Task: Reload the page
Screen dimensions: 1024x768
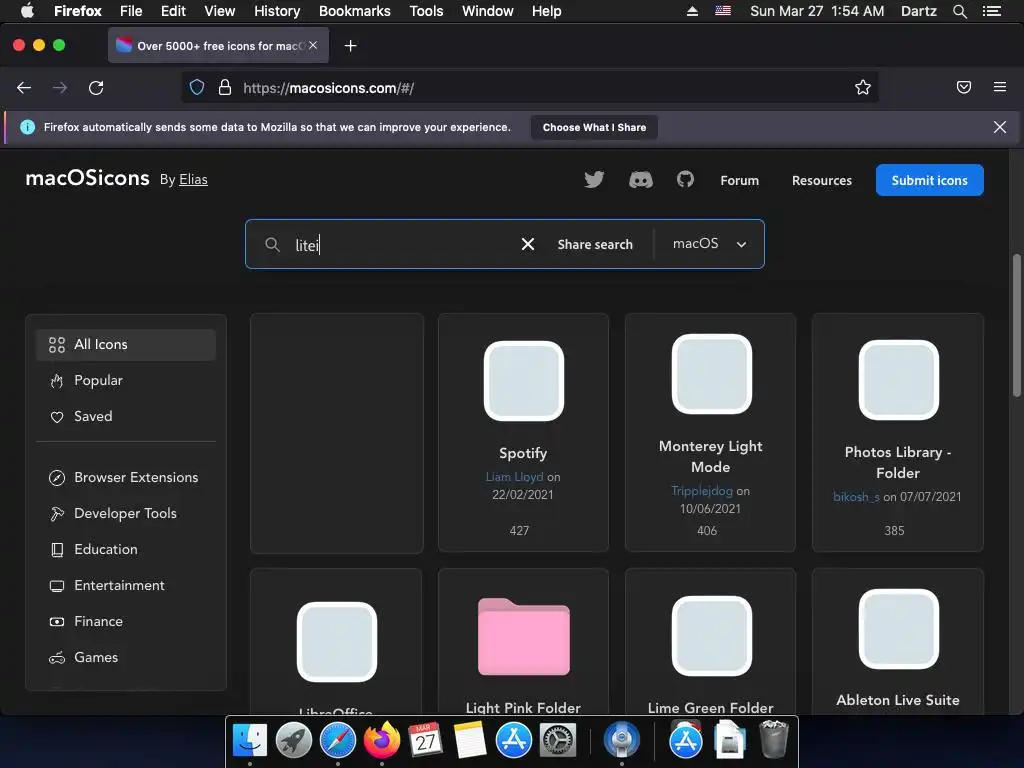Action: pos(96,88)
